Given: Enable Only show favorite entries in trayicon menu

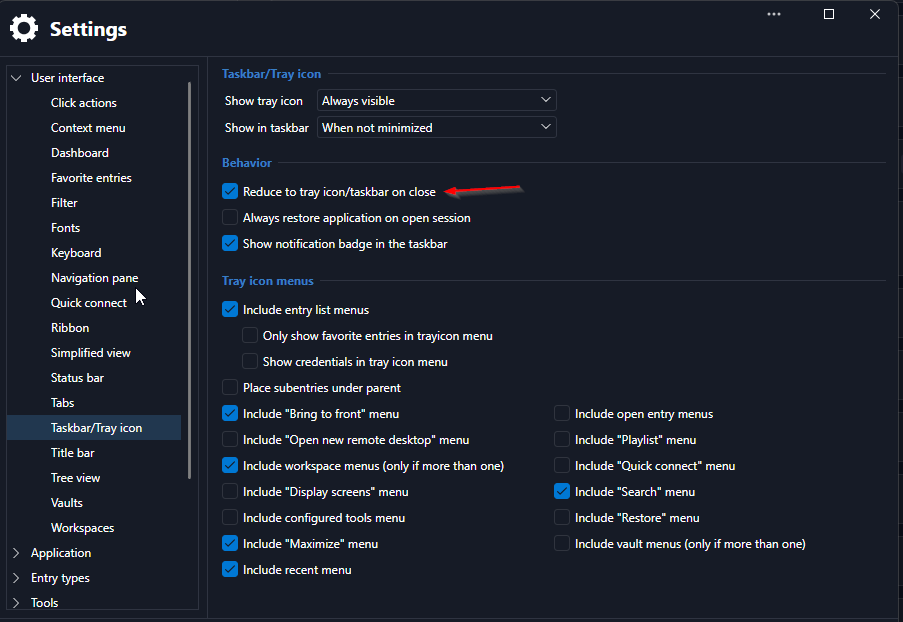Looking at the screenshot, I should 250,335.
